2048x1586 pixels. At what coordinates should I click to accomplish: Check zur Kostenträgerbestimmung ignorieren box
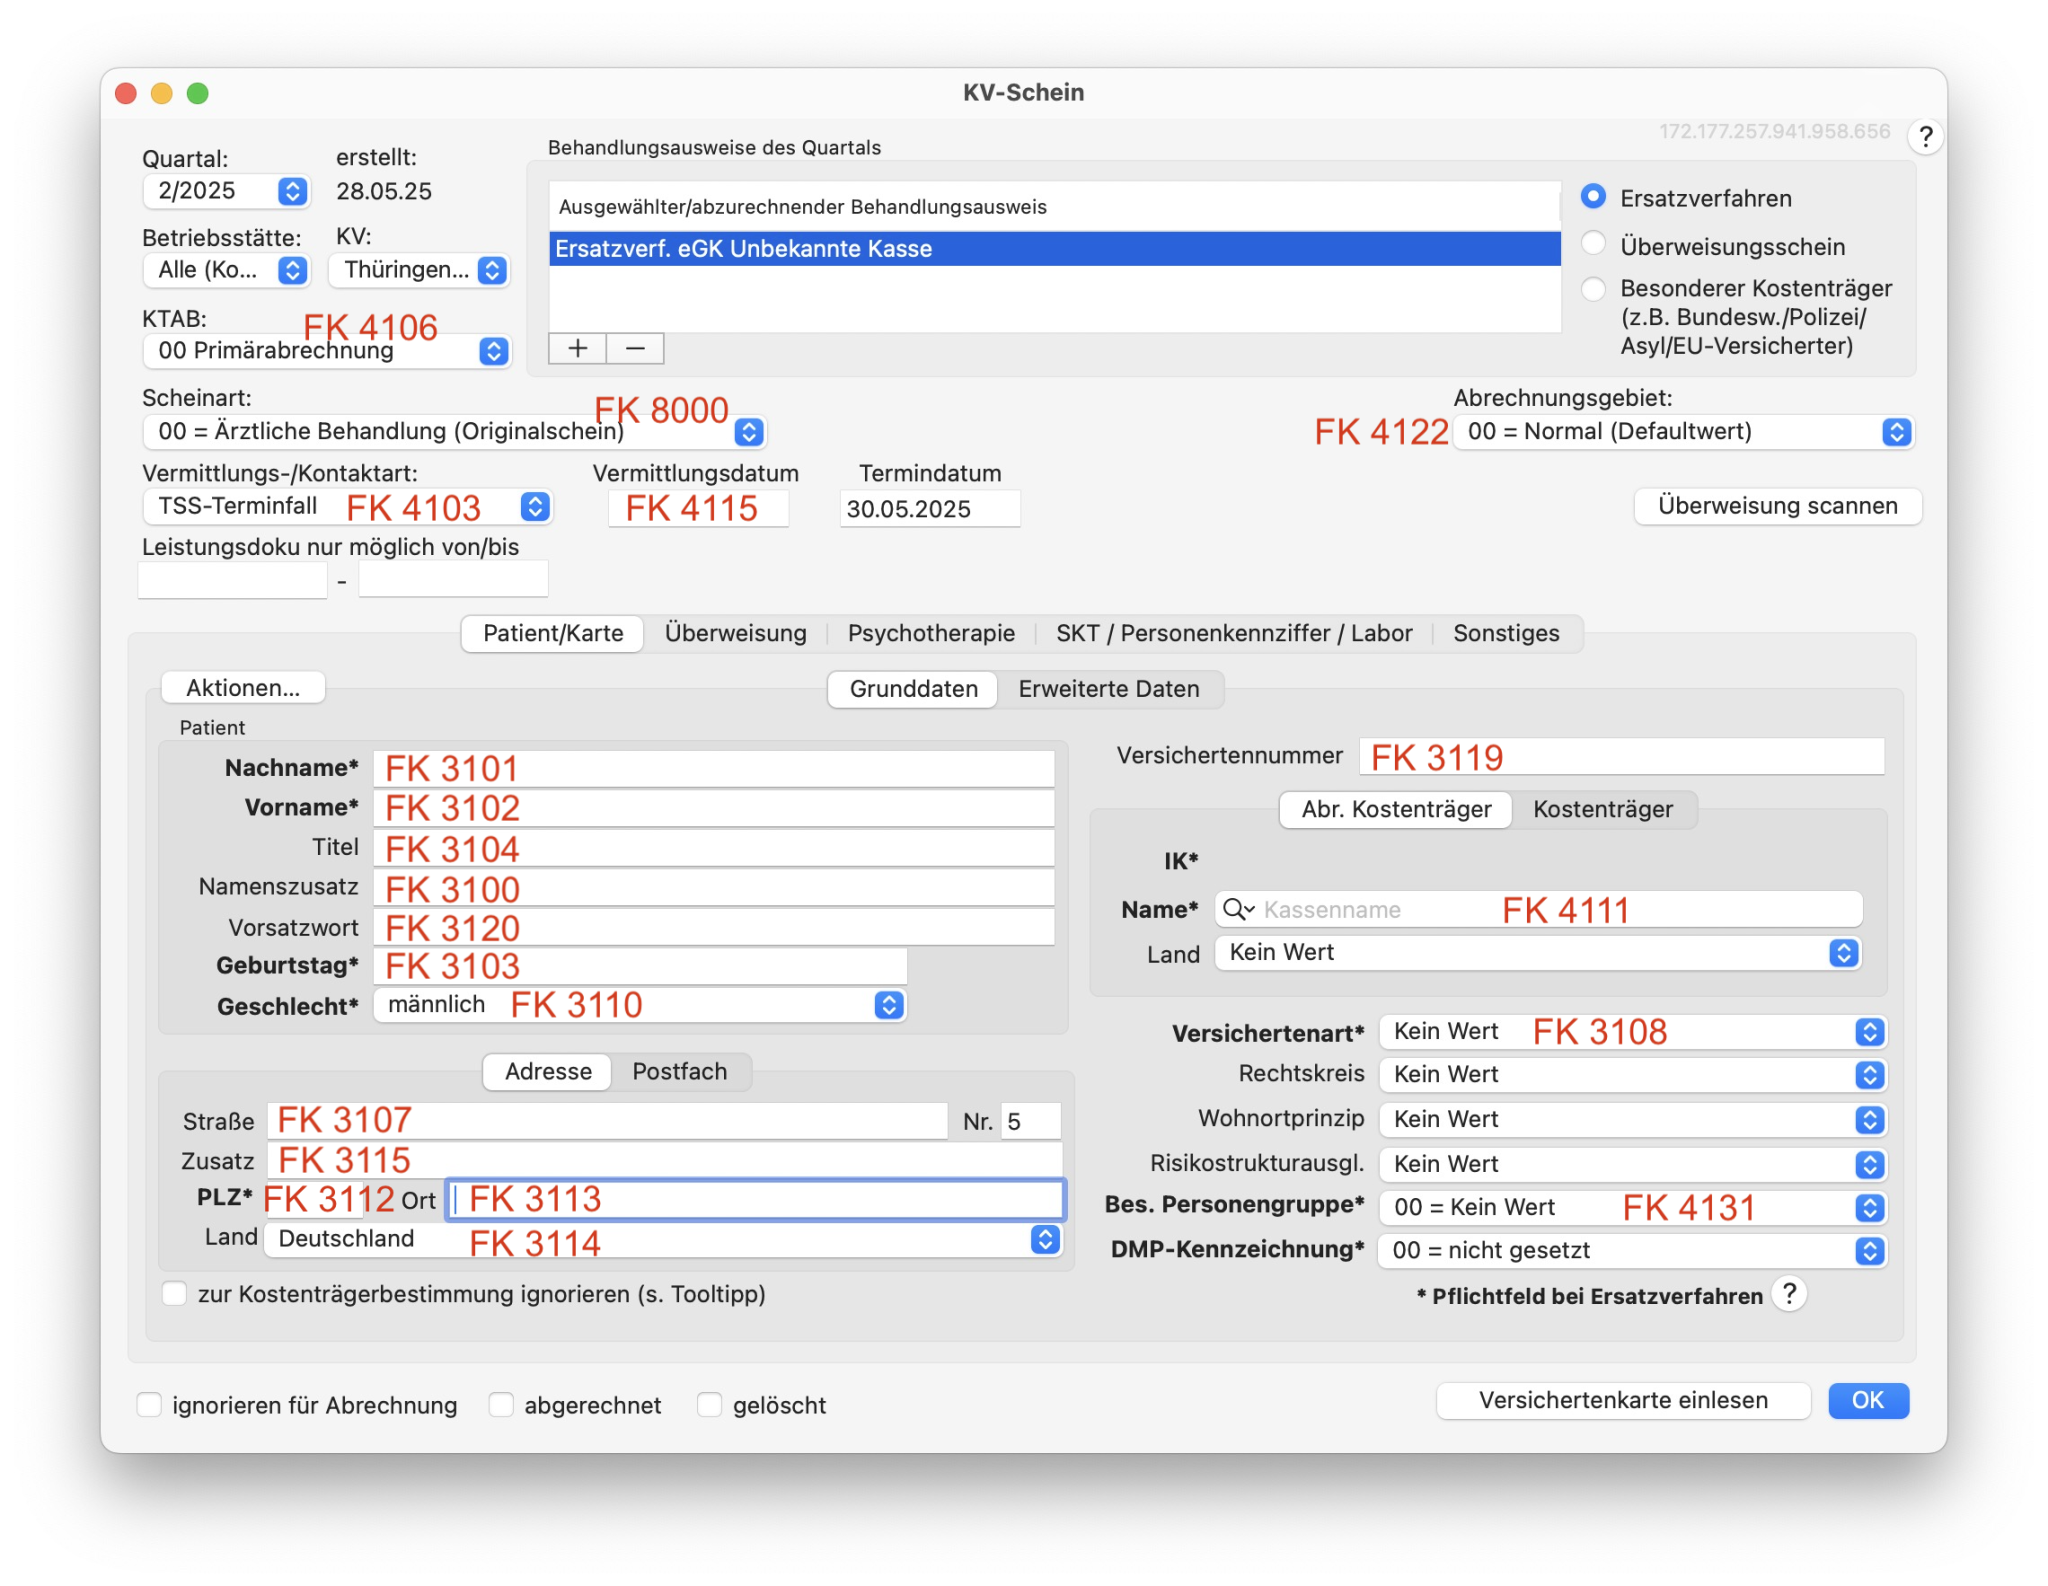tap(175, 1293)
